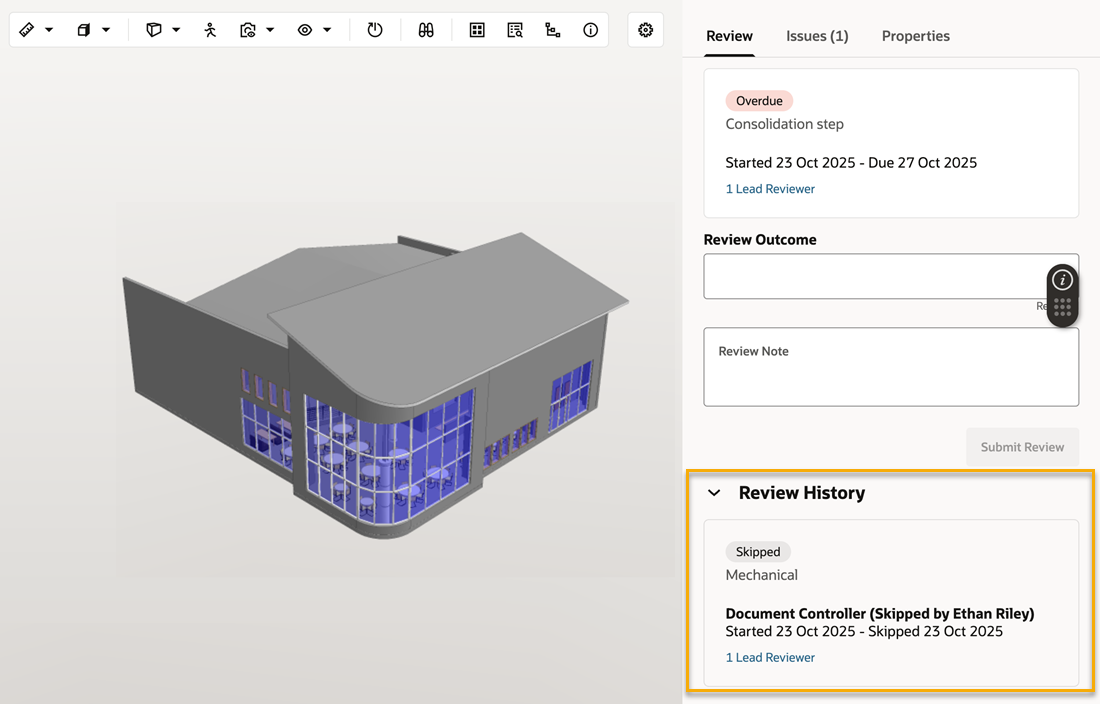1100x704 pixels.
Task: Activate the walk mode person icon
Action: click(x=210, y=30)
